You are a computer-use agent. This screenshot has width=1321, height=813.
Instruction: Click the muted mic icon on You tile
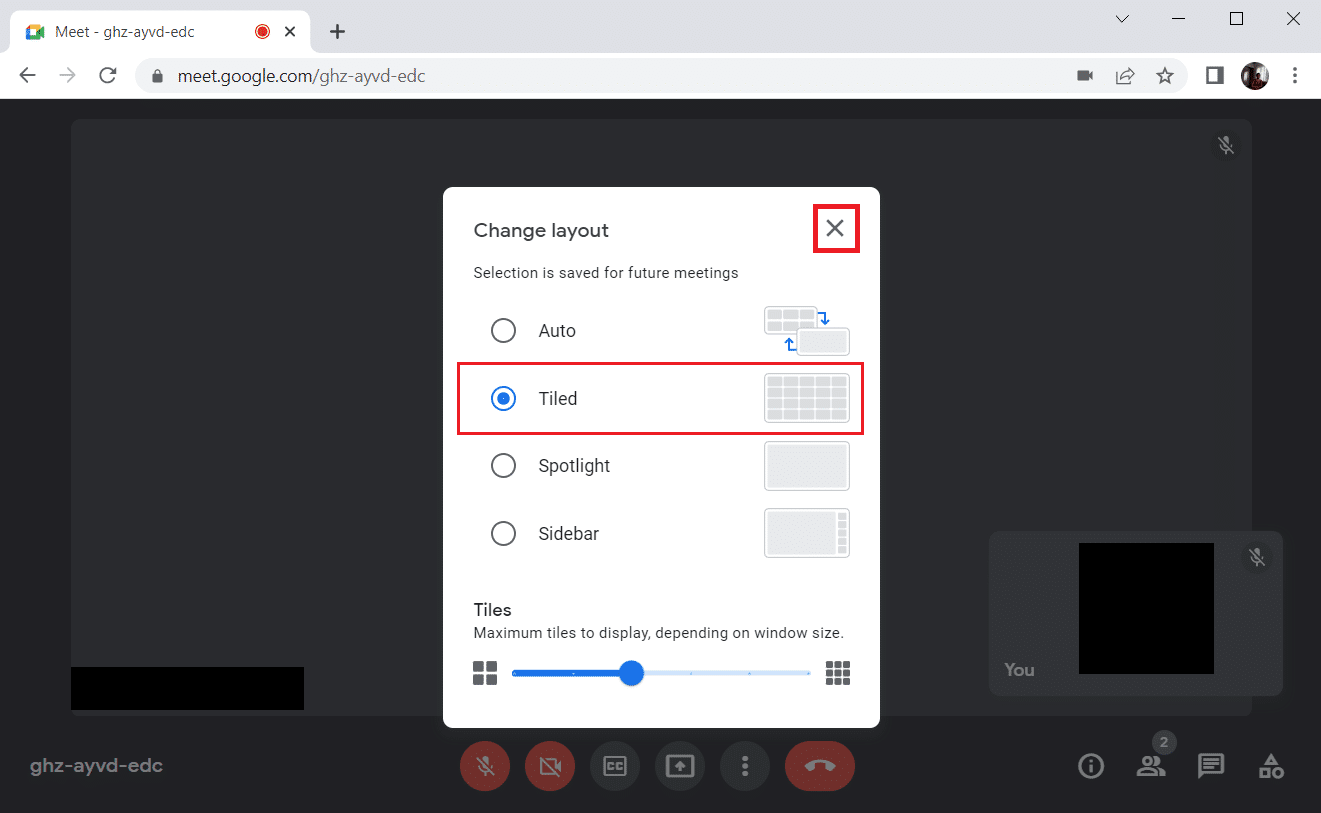1257,558
